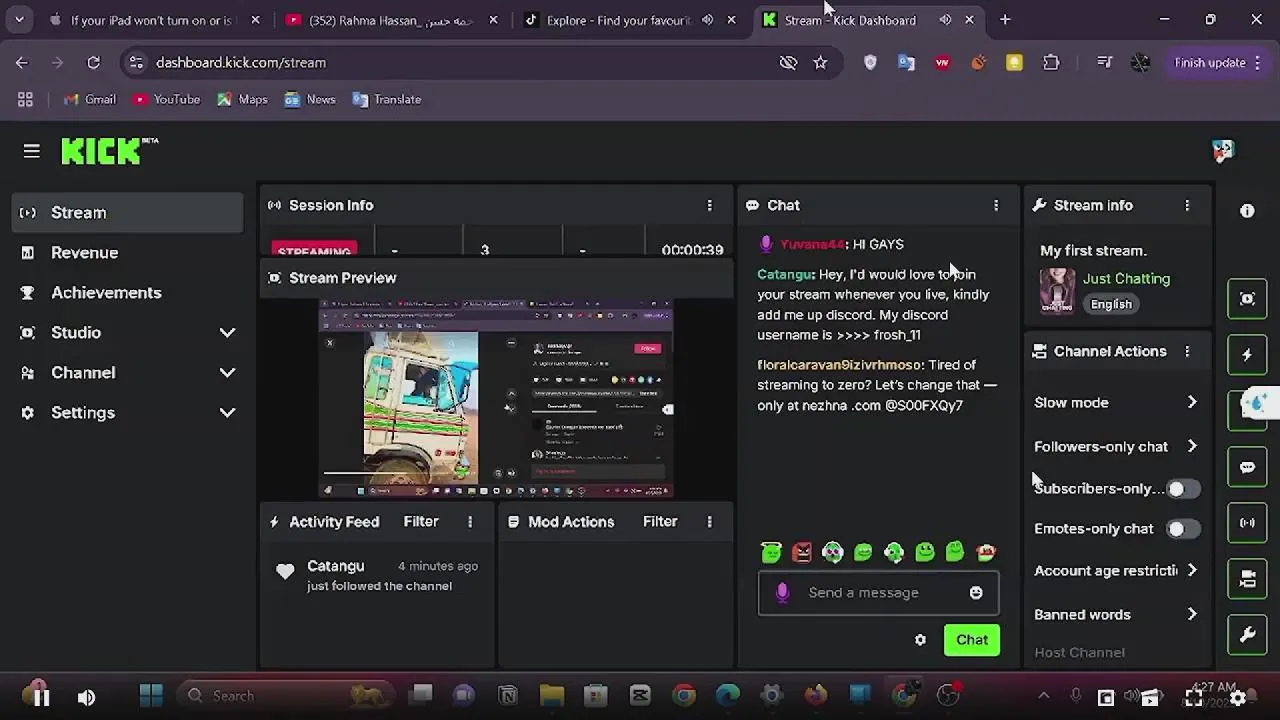The image size is (1280, 720).
Task: Toggle Emotes-only chat switch
Action: tap(1182, 528)
